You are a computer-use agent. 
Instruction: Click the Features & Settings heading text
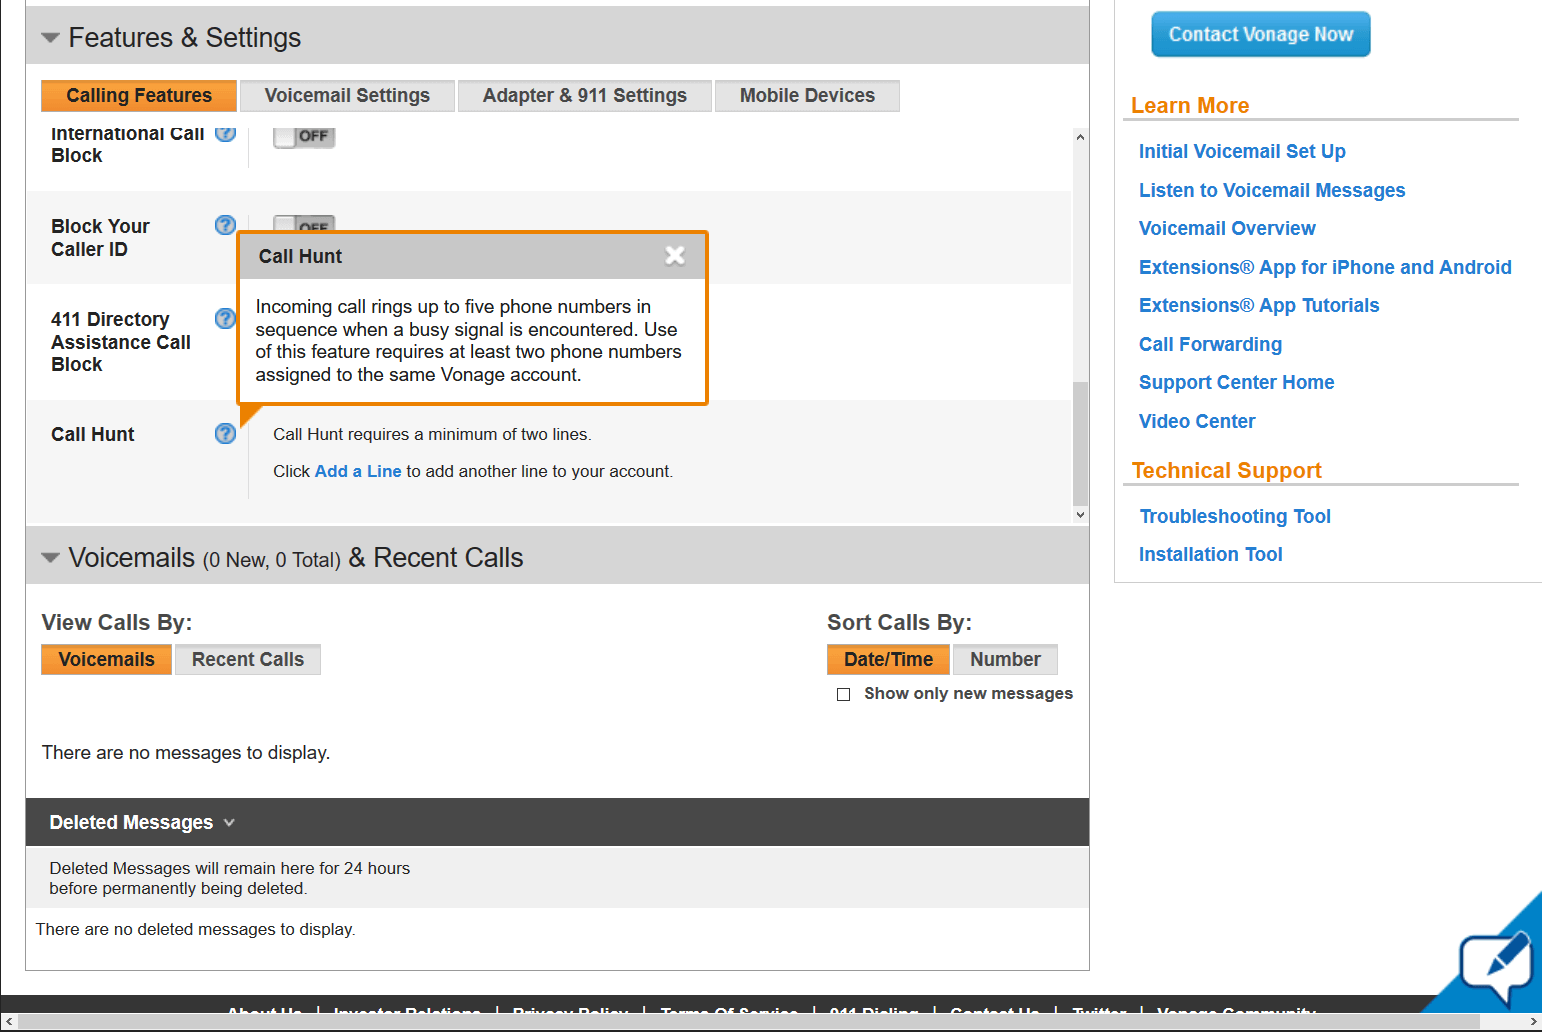pyautogui.click(x=185, y=38)
